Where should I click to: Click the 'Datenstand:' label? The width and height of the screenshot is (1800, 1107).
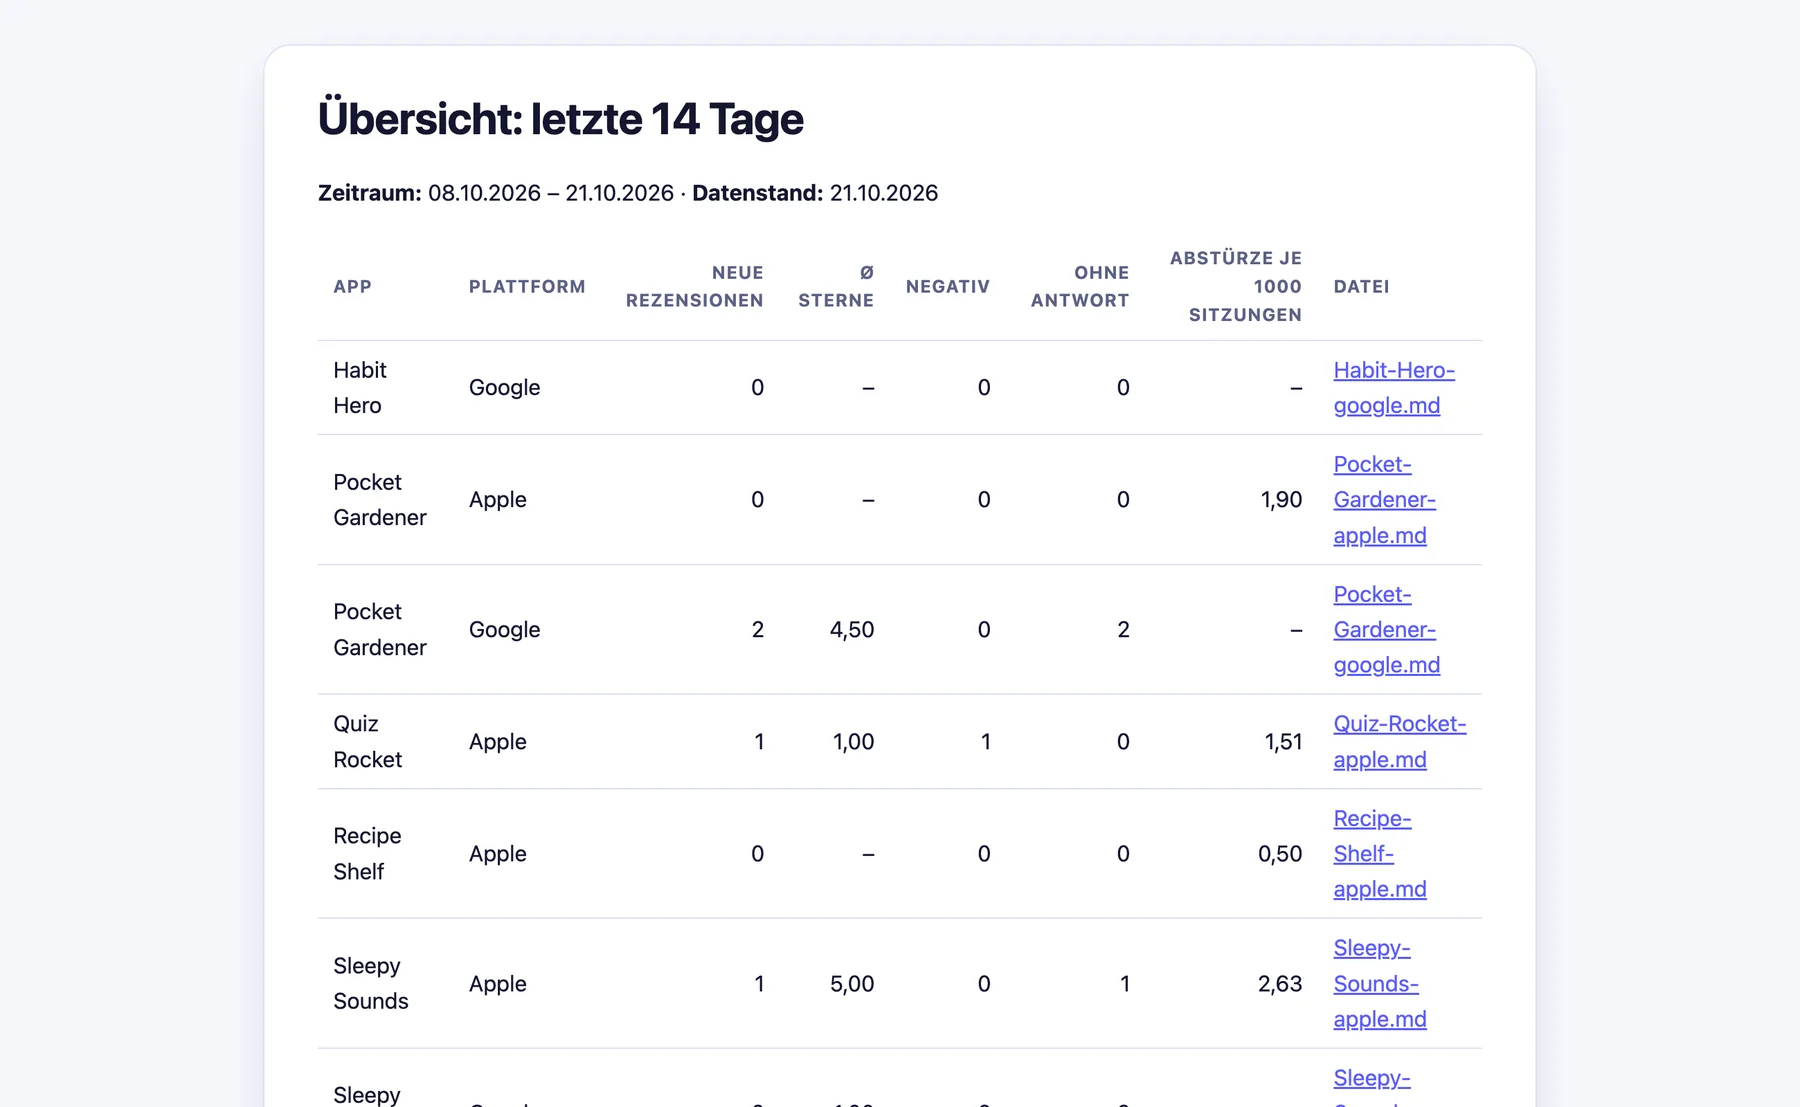[757, 193]
